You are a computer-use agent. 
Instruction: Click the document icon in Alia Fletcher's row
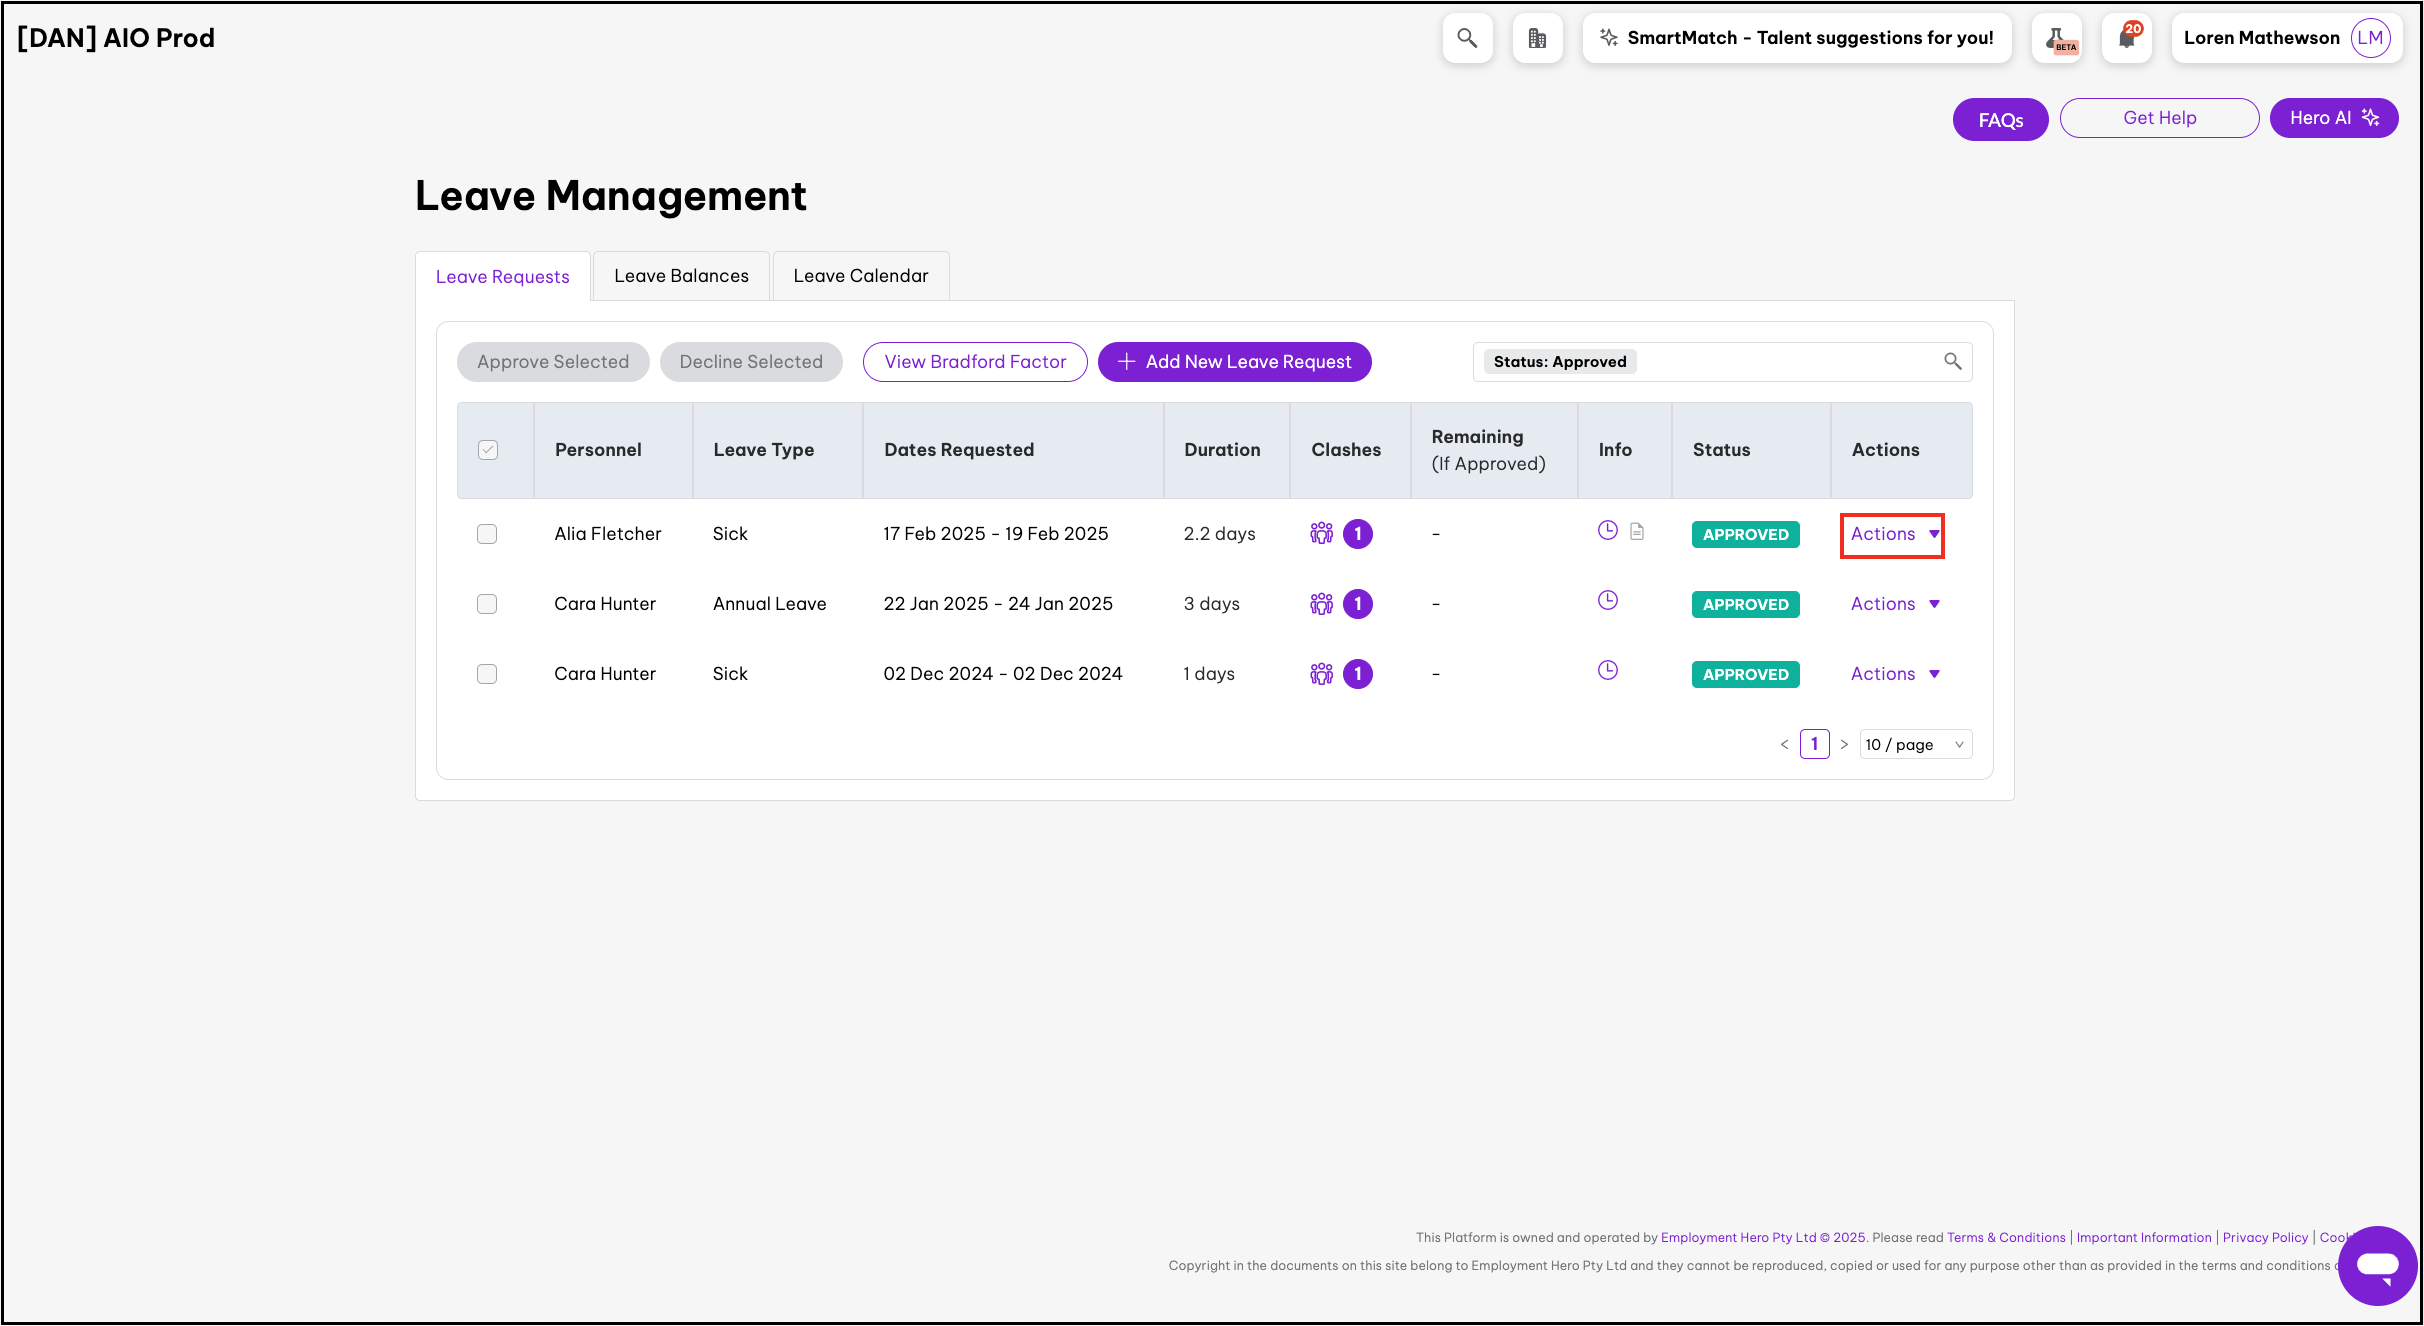coord(1637,531)
